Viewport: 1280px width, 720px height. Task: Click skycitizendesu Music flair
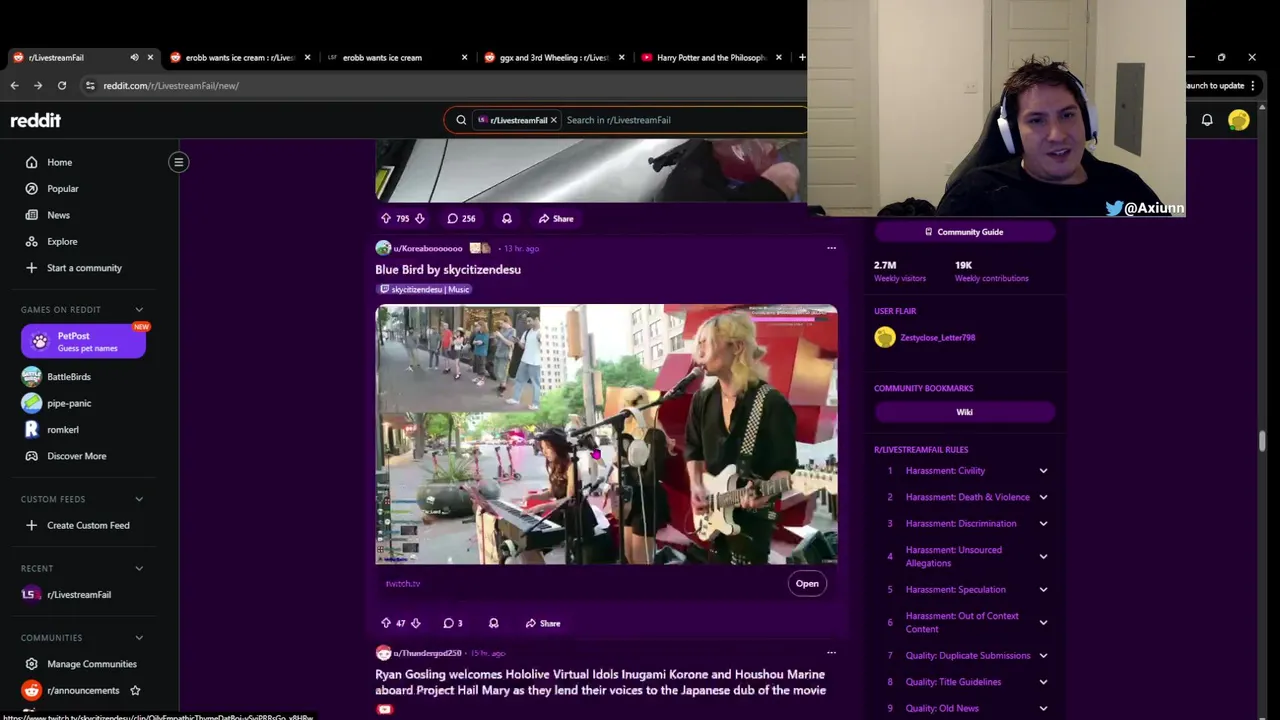click(x=424, y=289)
